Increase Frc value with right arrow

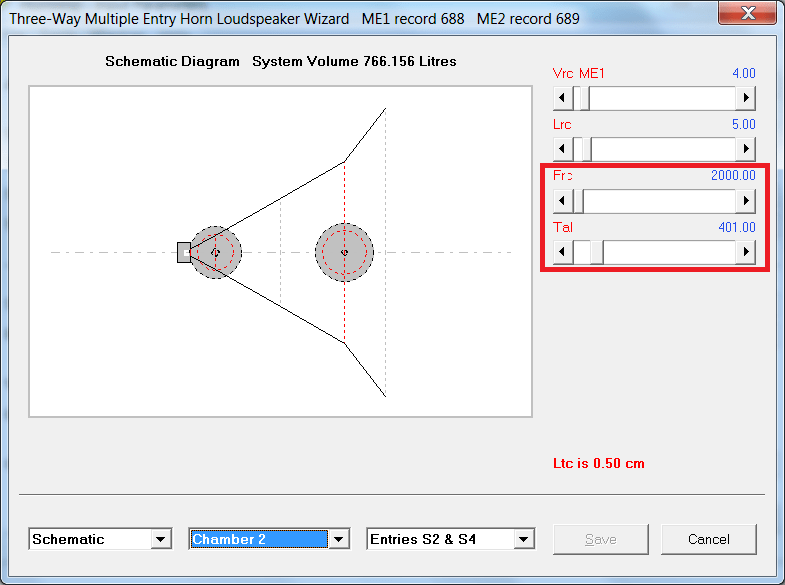745,201
